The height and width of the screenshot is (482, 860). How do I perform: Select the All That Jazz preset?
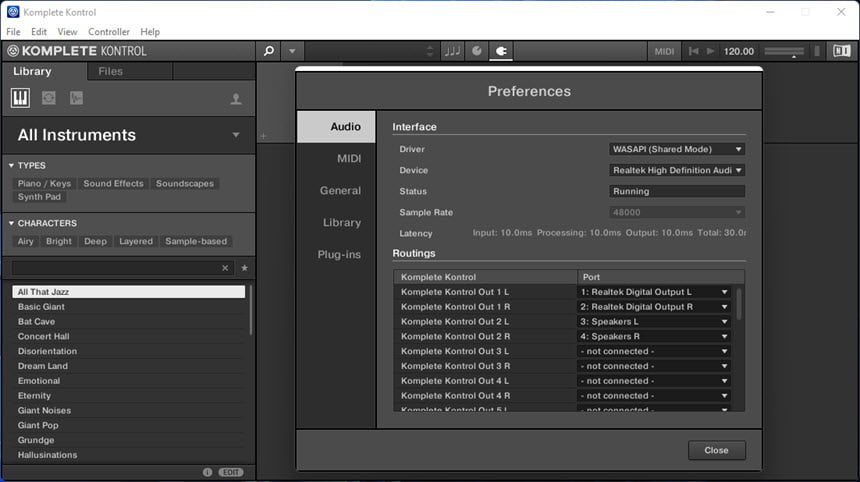point(128,292)
